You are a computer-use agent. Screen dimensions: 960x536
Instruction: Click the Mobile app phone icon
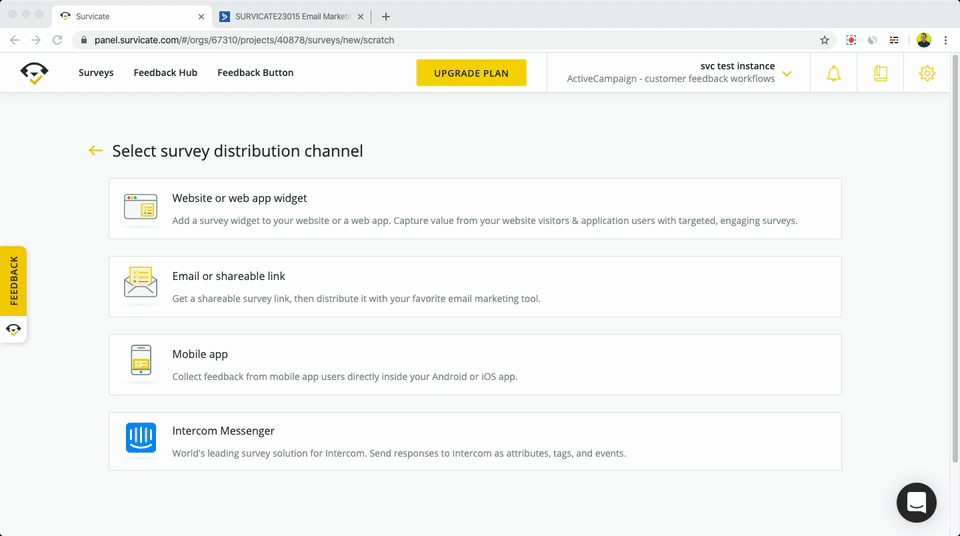point(141,360)
